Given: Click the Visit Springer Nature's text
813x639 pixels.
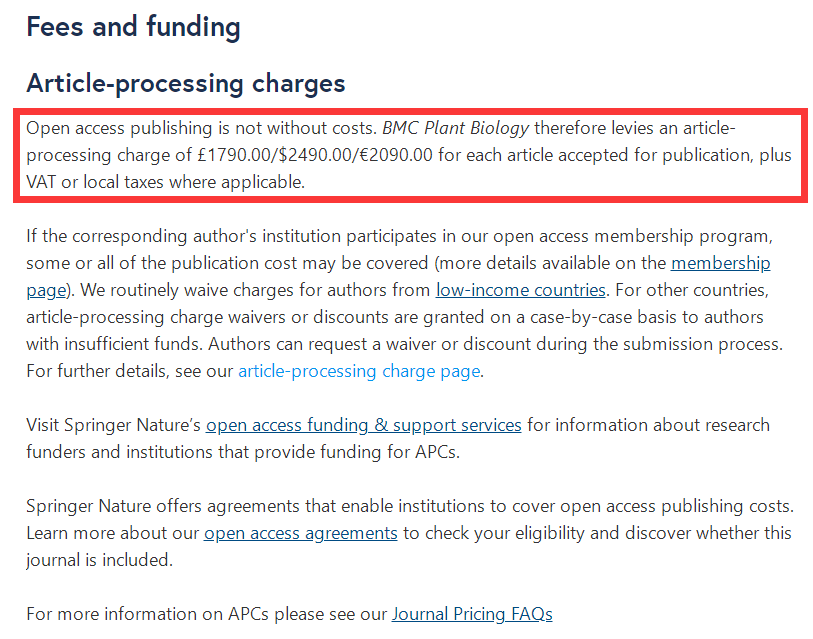Looking at the screenshot, I should 114,425.
